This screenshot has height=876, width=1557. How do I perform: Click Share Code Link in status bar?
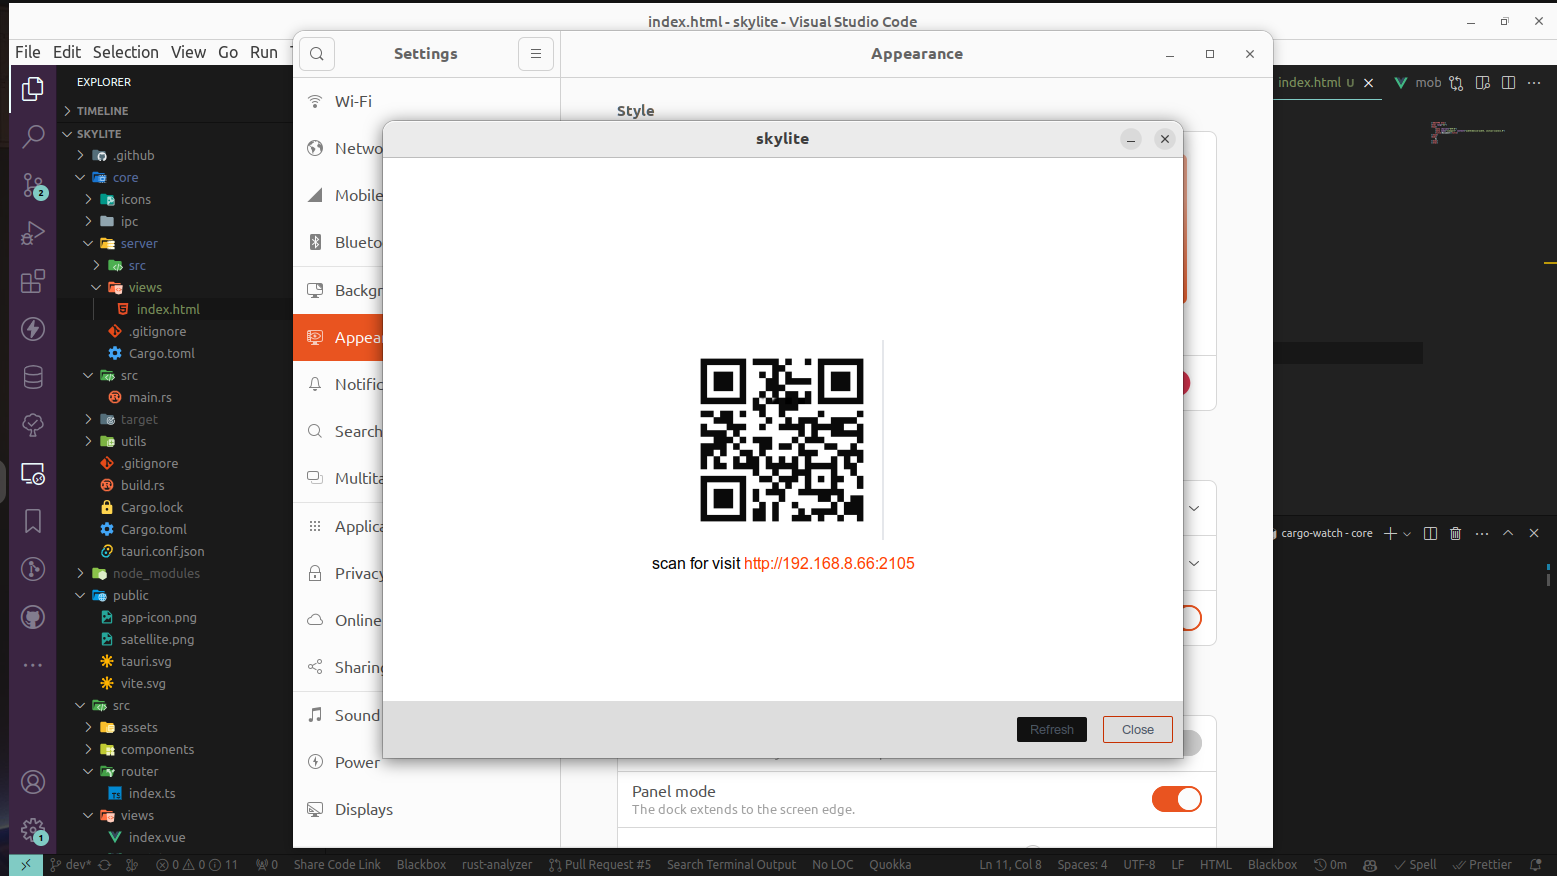[337, 865]
